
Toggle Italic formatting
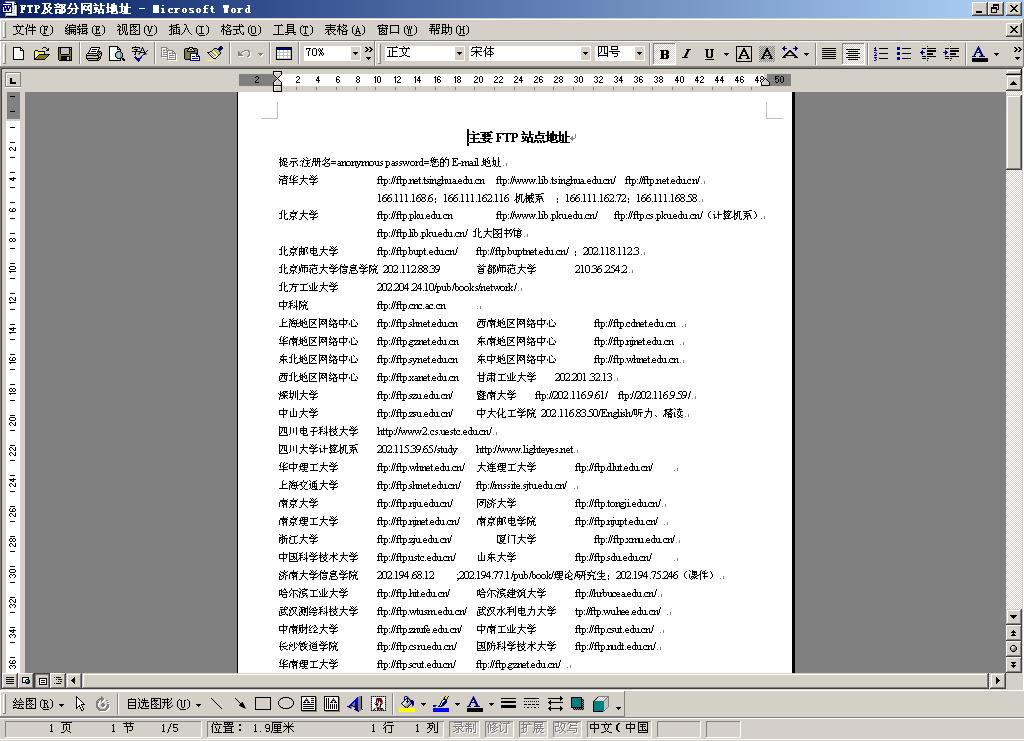pos(686,54)
